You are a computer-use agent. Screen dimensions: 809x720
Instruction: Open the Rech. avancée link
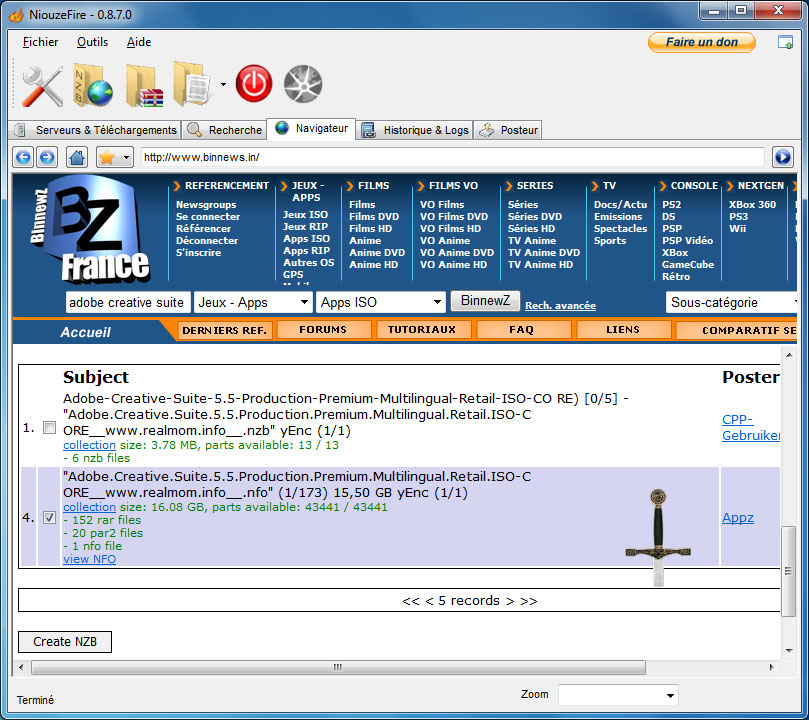coord(560,306)
